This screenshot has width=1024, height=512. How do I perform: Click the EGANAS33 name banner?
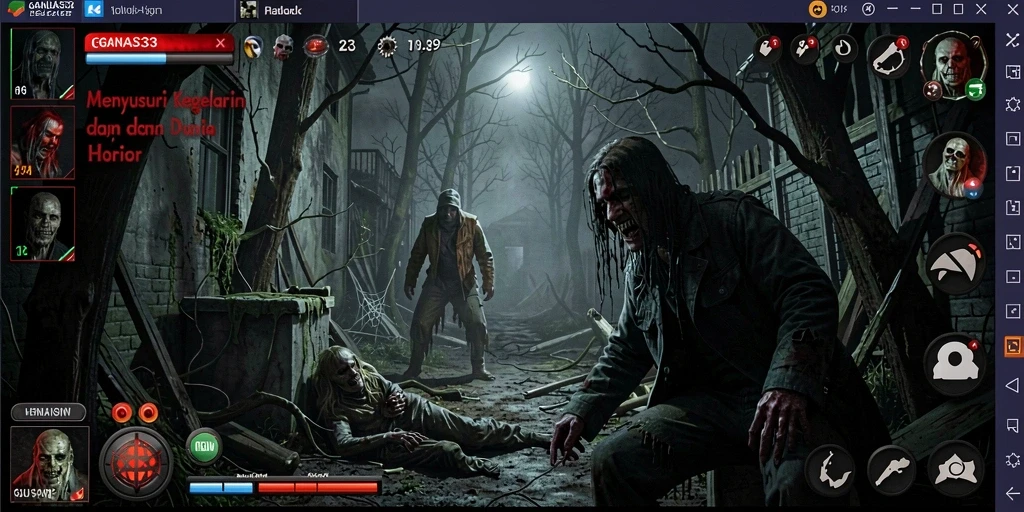click(x=159, y=43)
